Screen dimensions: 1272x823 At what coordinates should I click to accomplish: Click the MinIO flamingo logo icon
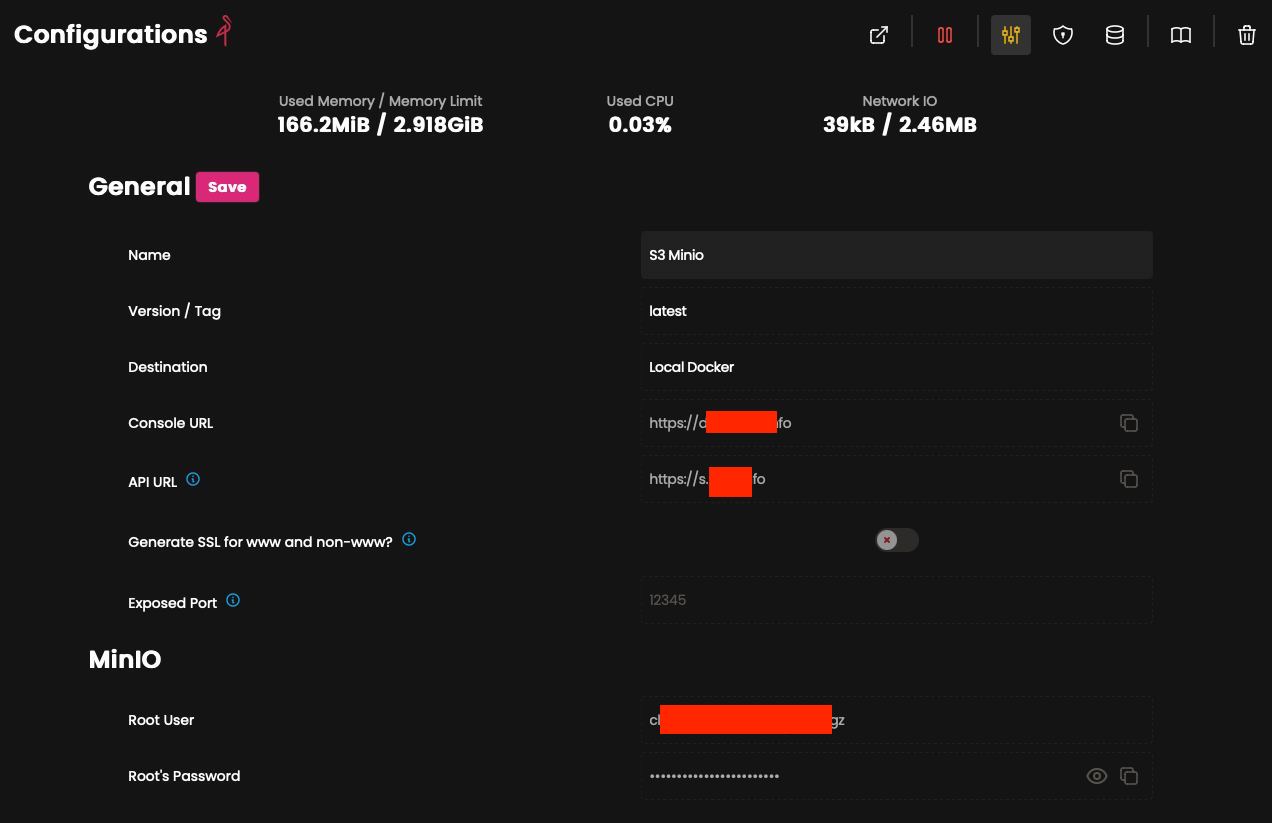(225, 31)
